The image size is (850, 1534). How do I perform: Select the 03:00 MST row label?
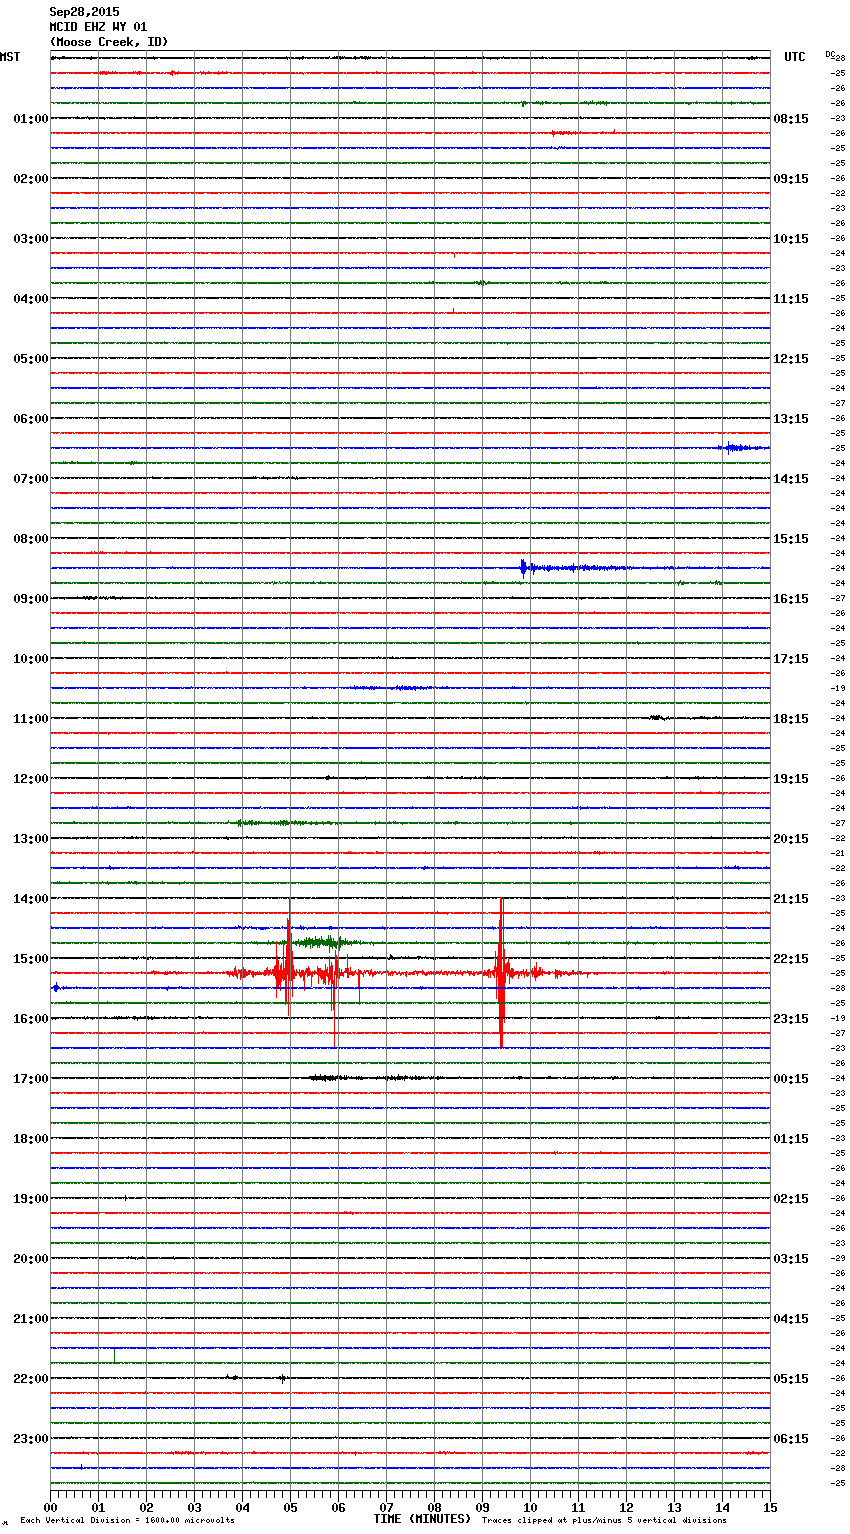(x=31, y=239)
